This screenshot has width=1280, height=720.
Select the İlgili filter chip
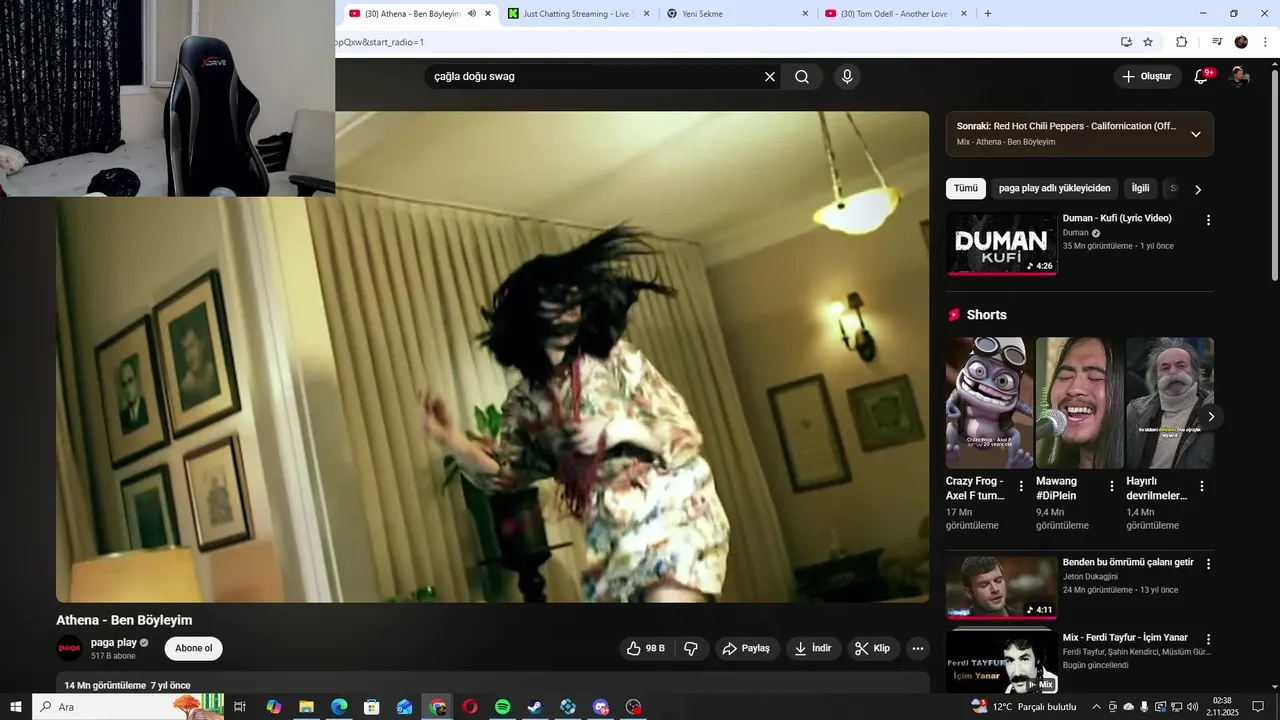(1140, 189)
